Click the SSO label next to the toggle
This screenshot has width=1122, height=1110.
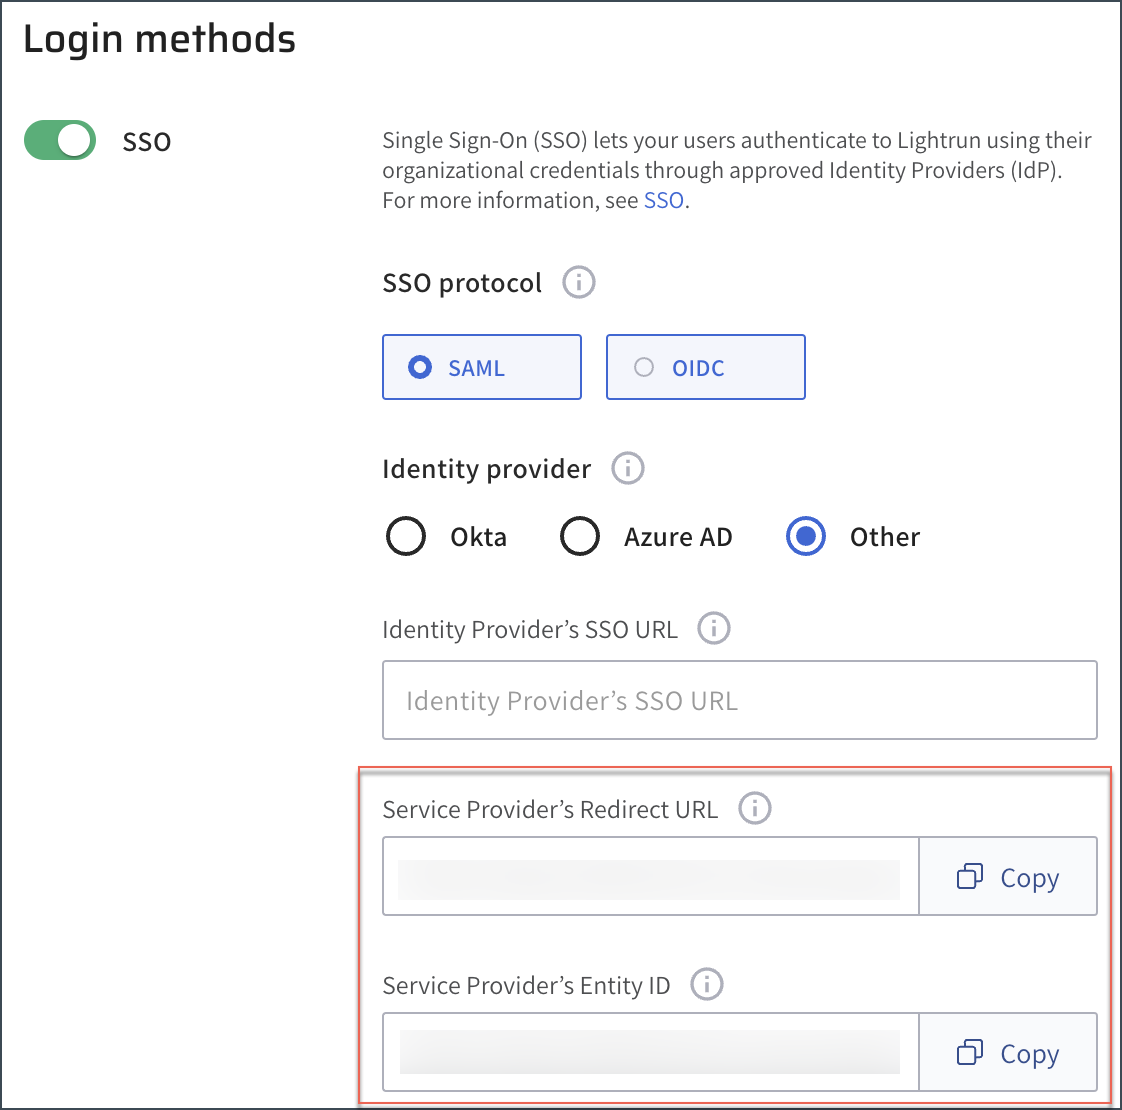click(147, 142)
